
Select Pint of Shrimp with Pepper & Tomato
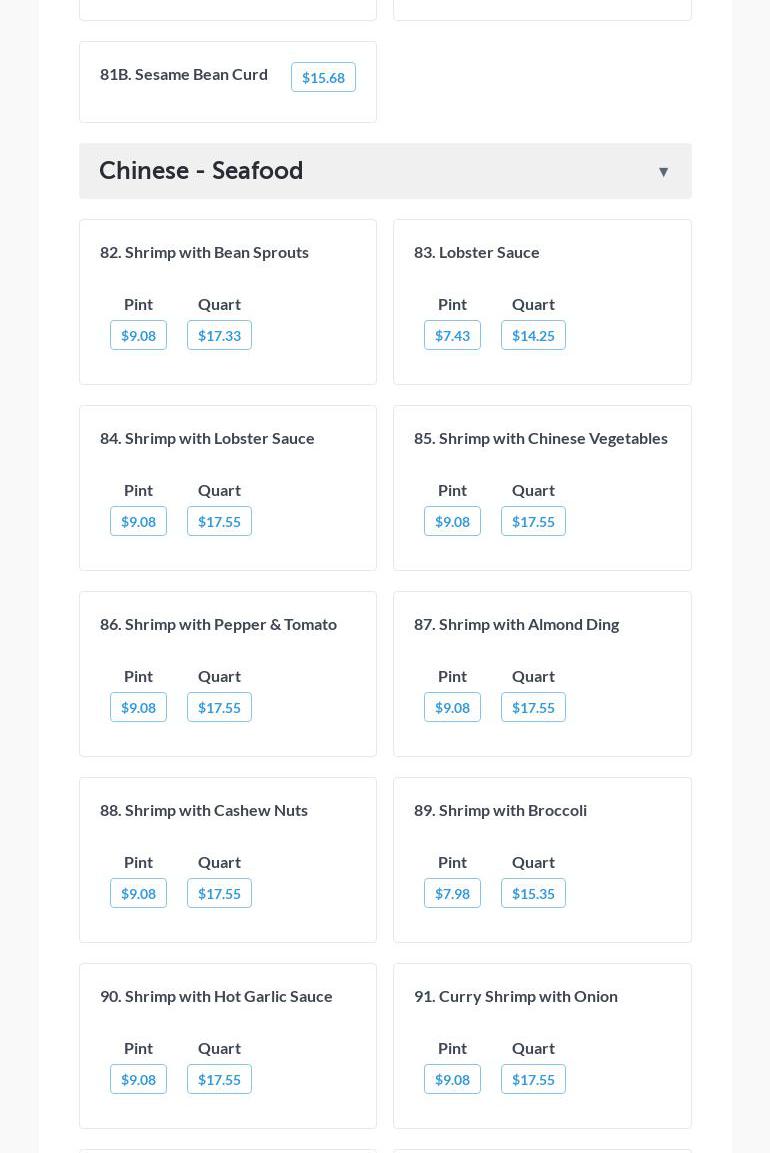pos(138,708)
